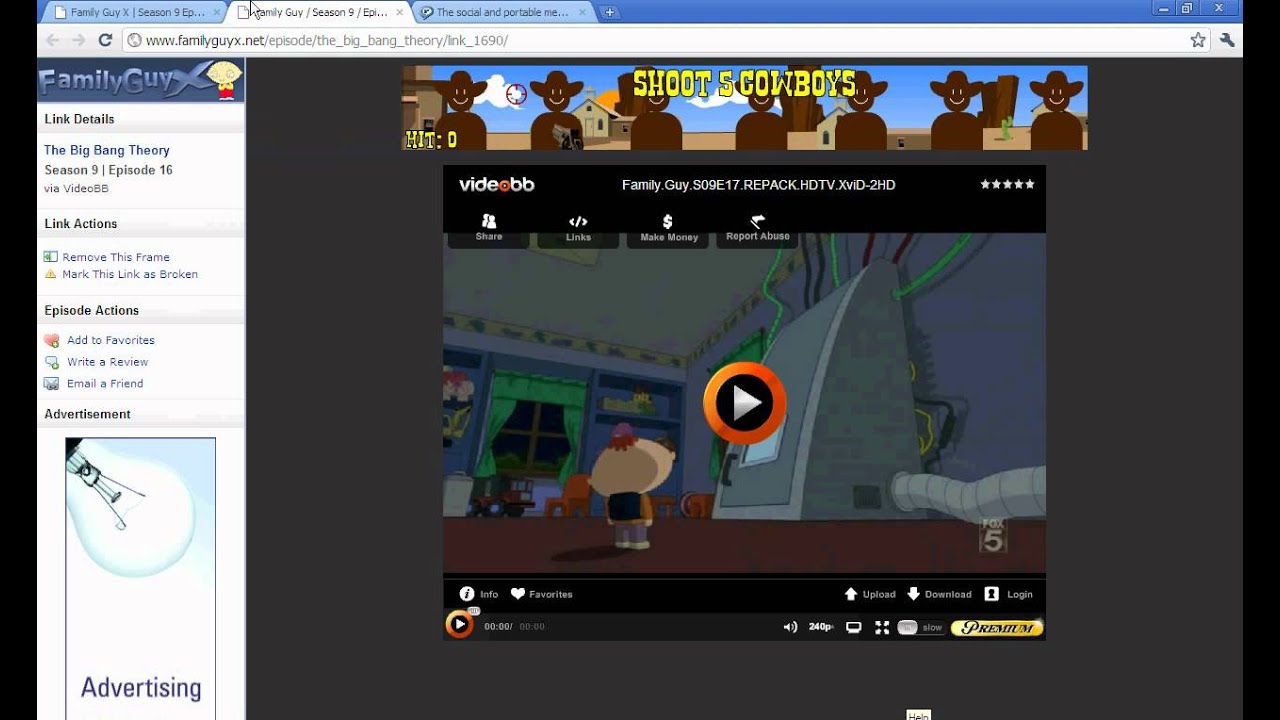The width and height of the screenshot is (1280, 720).
Task: Mute the video with the speaker icon
Action: (790, 627)
